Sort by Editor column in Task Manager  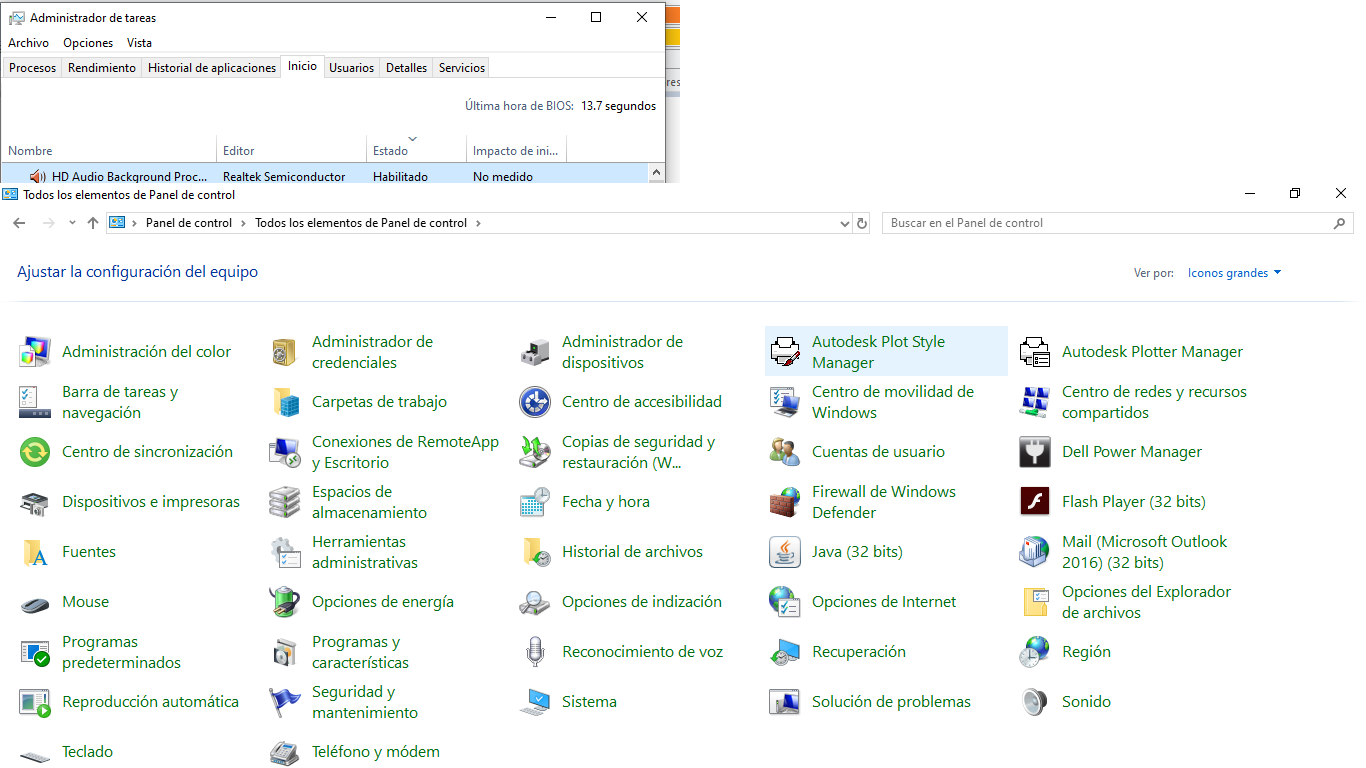pos(291,148)
